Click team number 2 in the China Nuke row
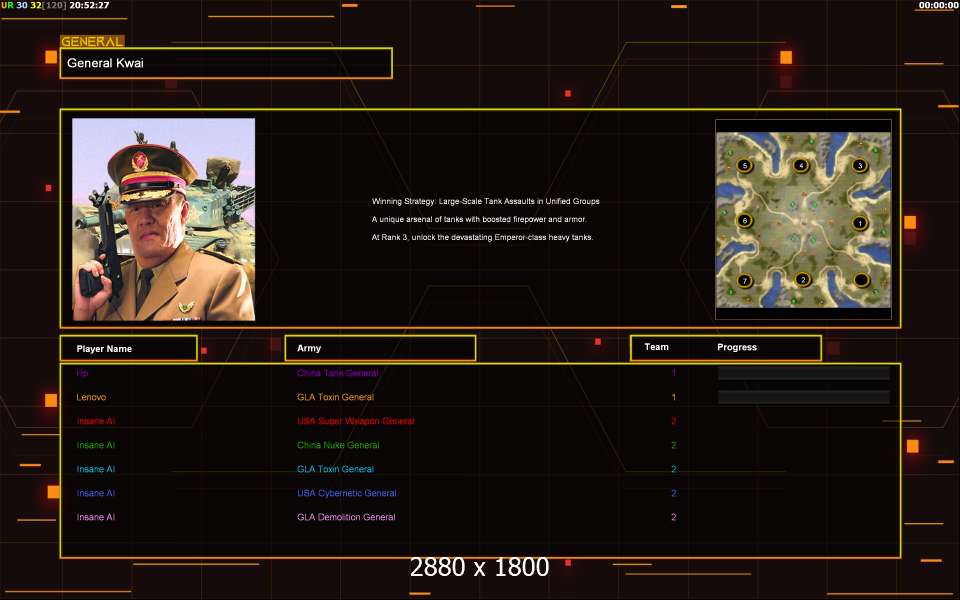960x600 pixels. pos(673,445)
